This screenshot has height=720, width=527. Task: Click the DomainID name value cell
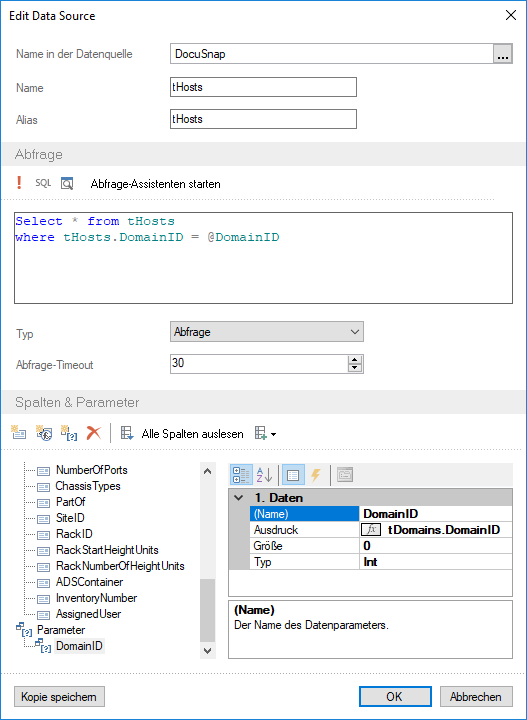(436, 514)
